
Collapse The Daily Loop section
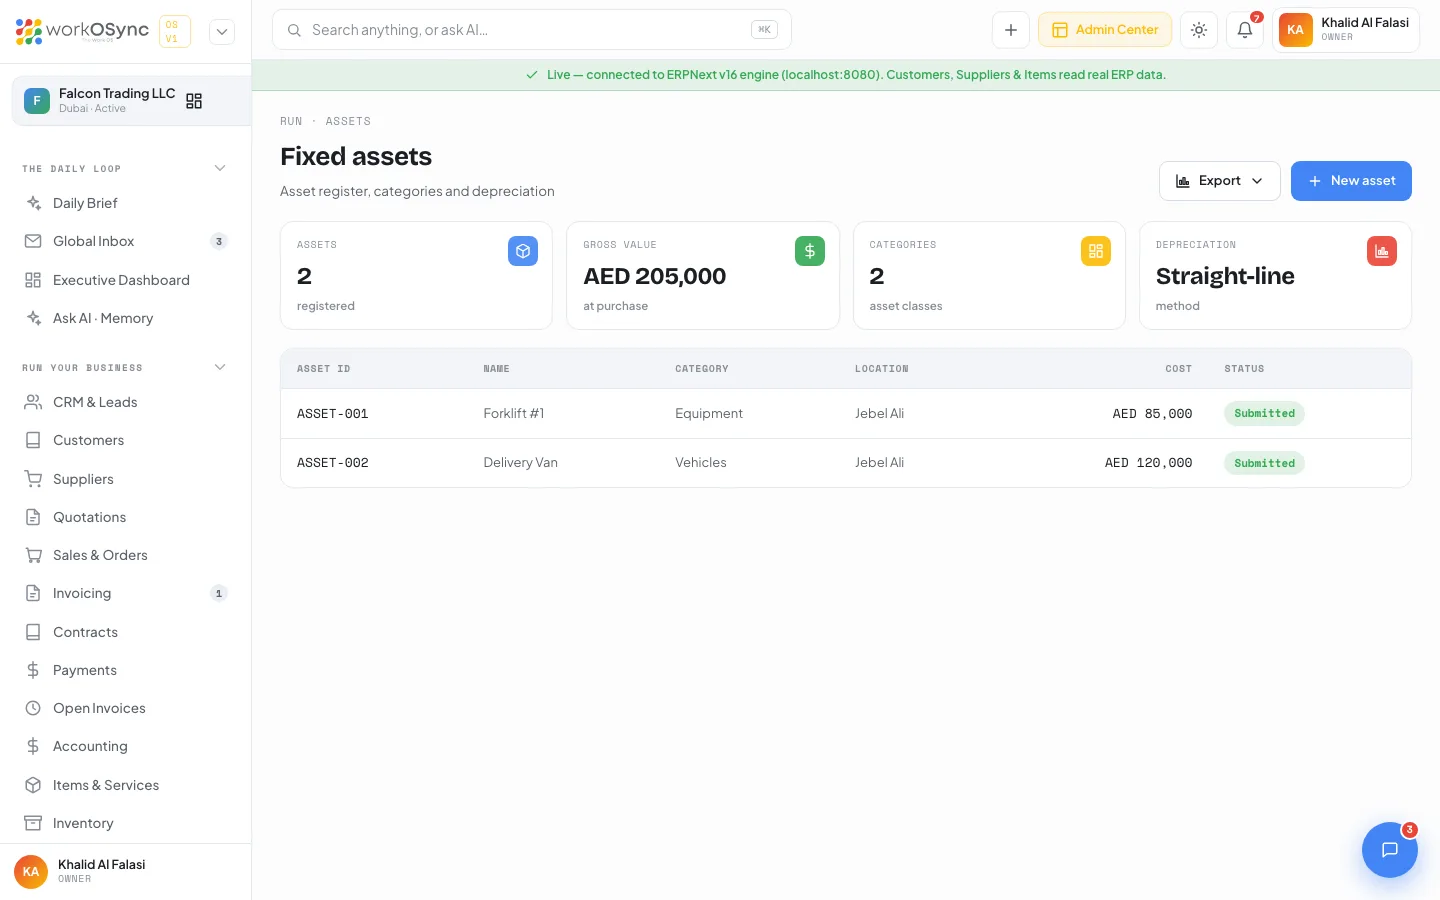[220, 168]
